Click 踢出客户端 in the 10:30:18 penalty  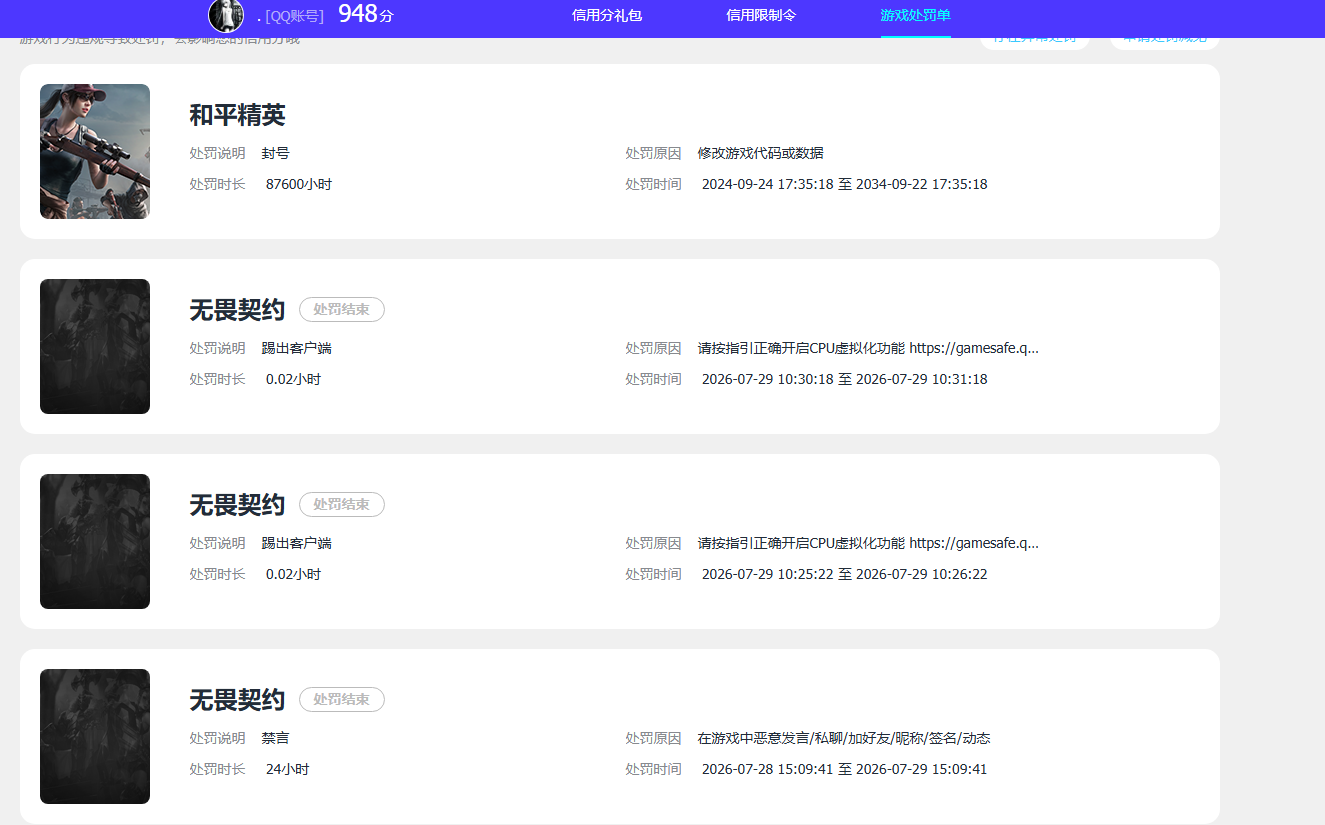[297, 348]
